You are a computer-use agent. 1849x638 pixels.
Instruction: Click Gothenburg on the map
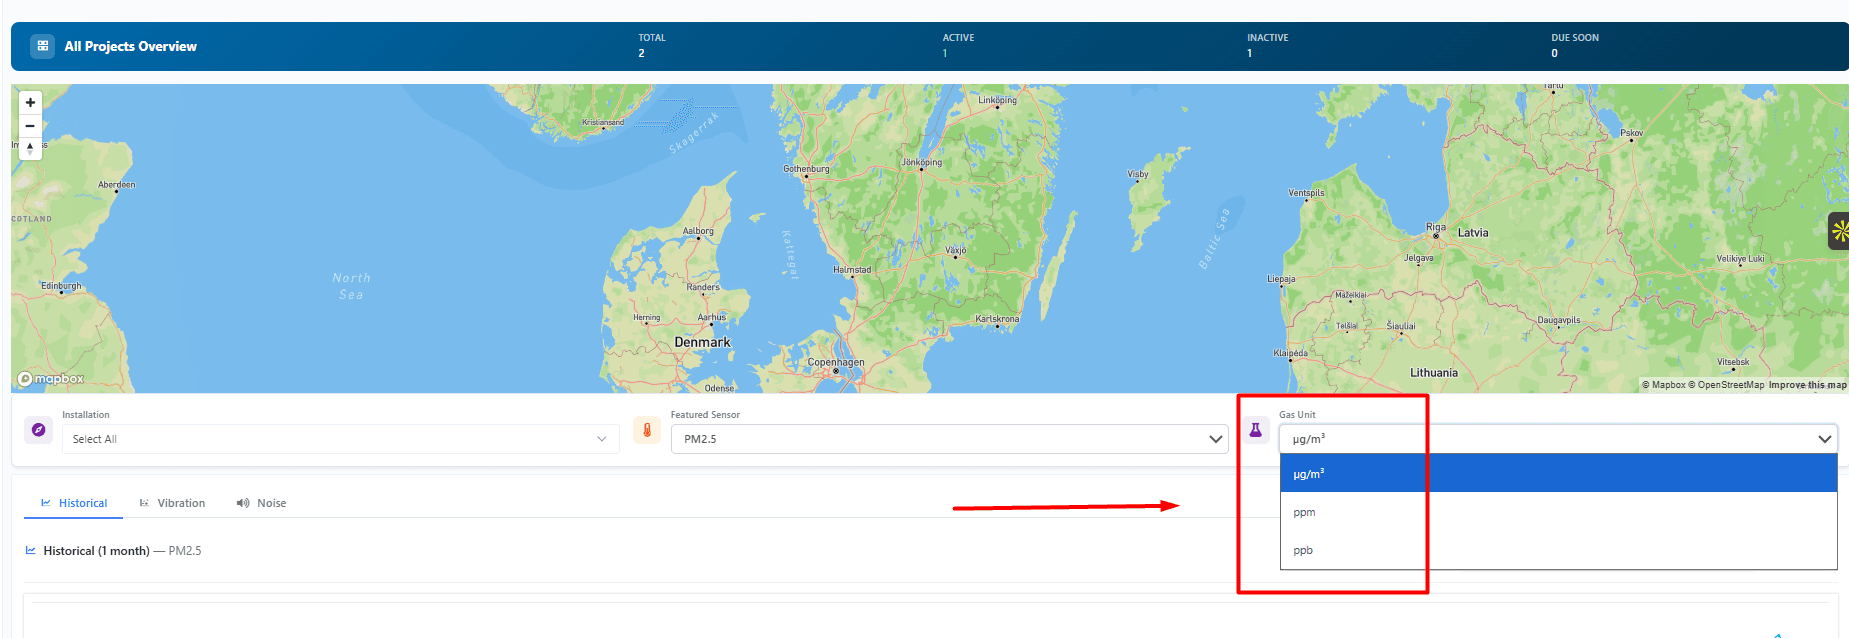tap(806, 169)
